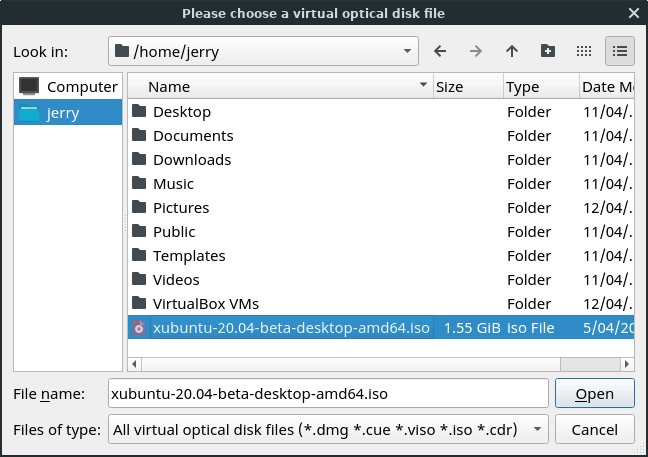This screenshot has height=457, width=648.
Task: Open the Files of type dropdown
Action: click(x=537, y=430)
